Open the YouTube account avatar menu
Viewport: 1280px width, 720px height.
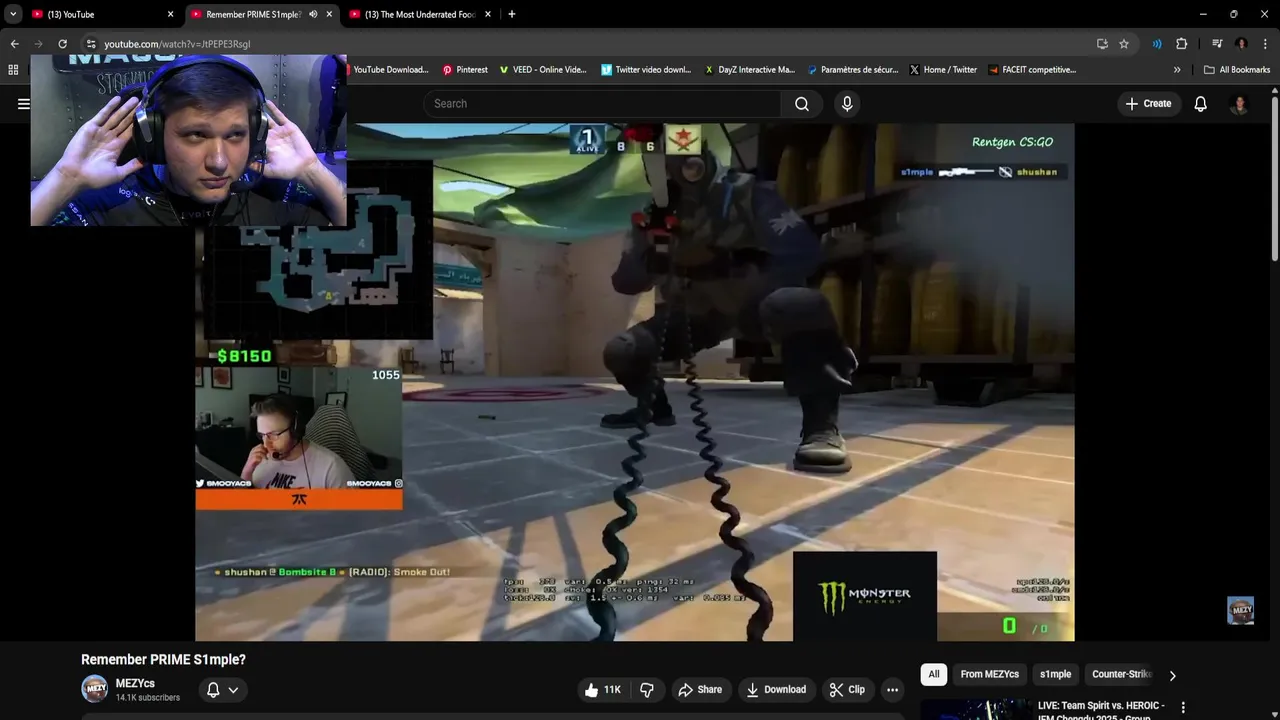pyautogui.click(x=1239, y=104)
